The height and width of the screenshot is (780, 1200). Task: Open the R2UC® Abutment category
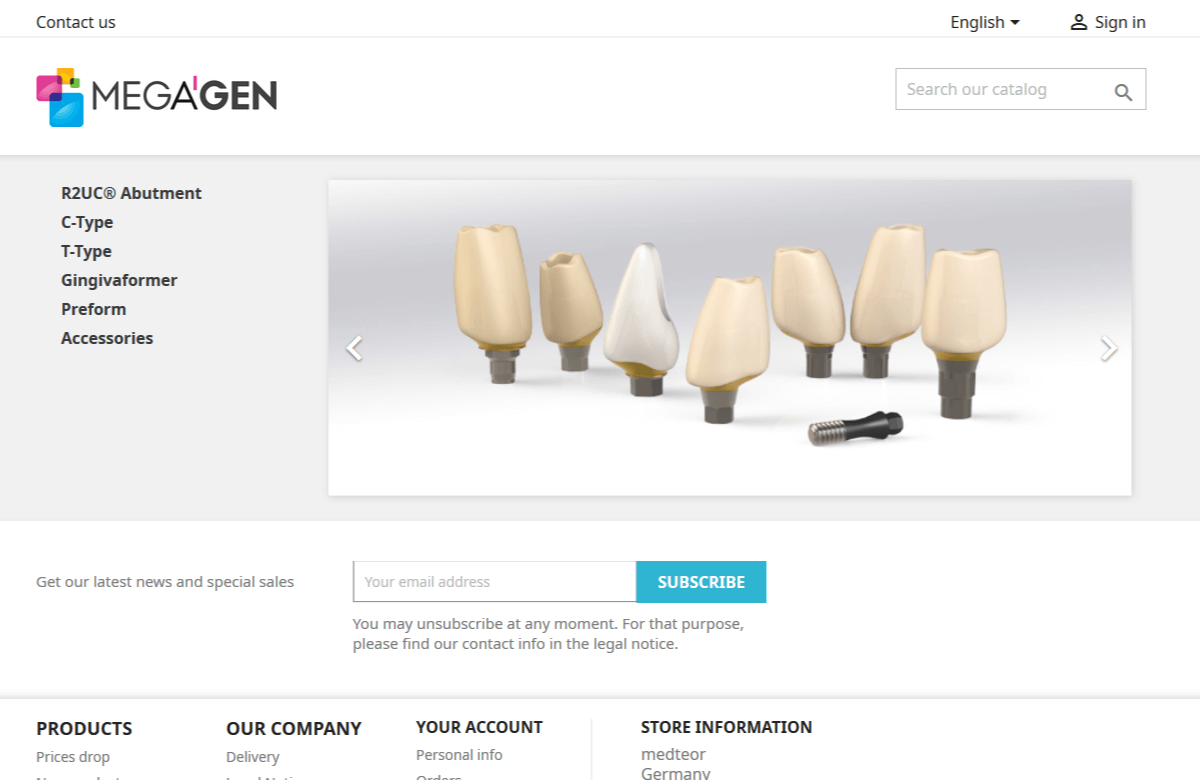[x=131, y=193]
